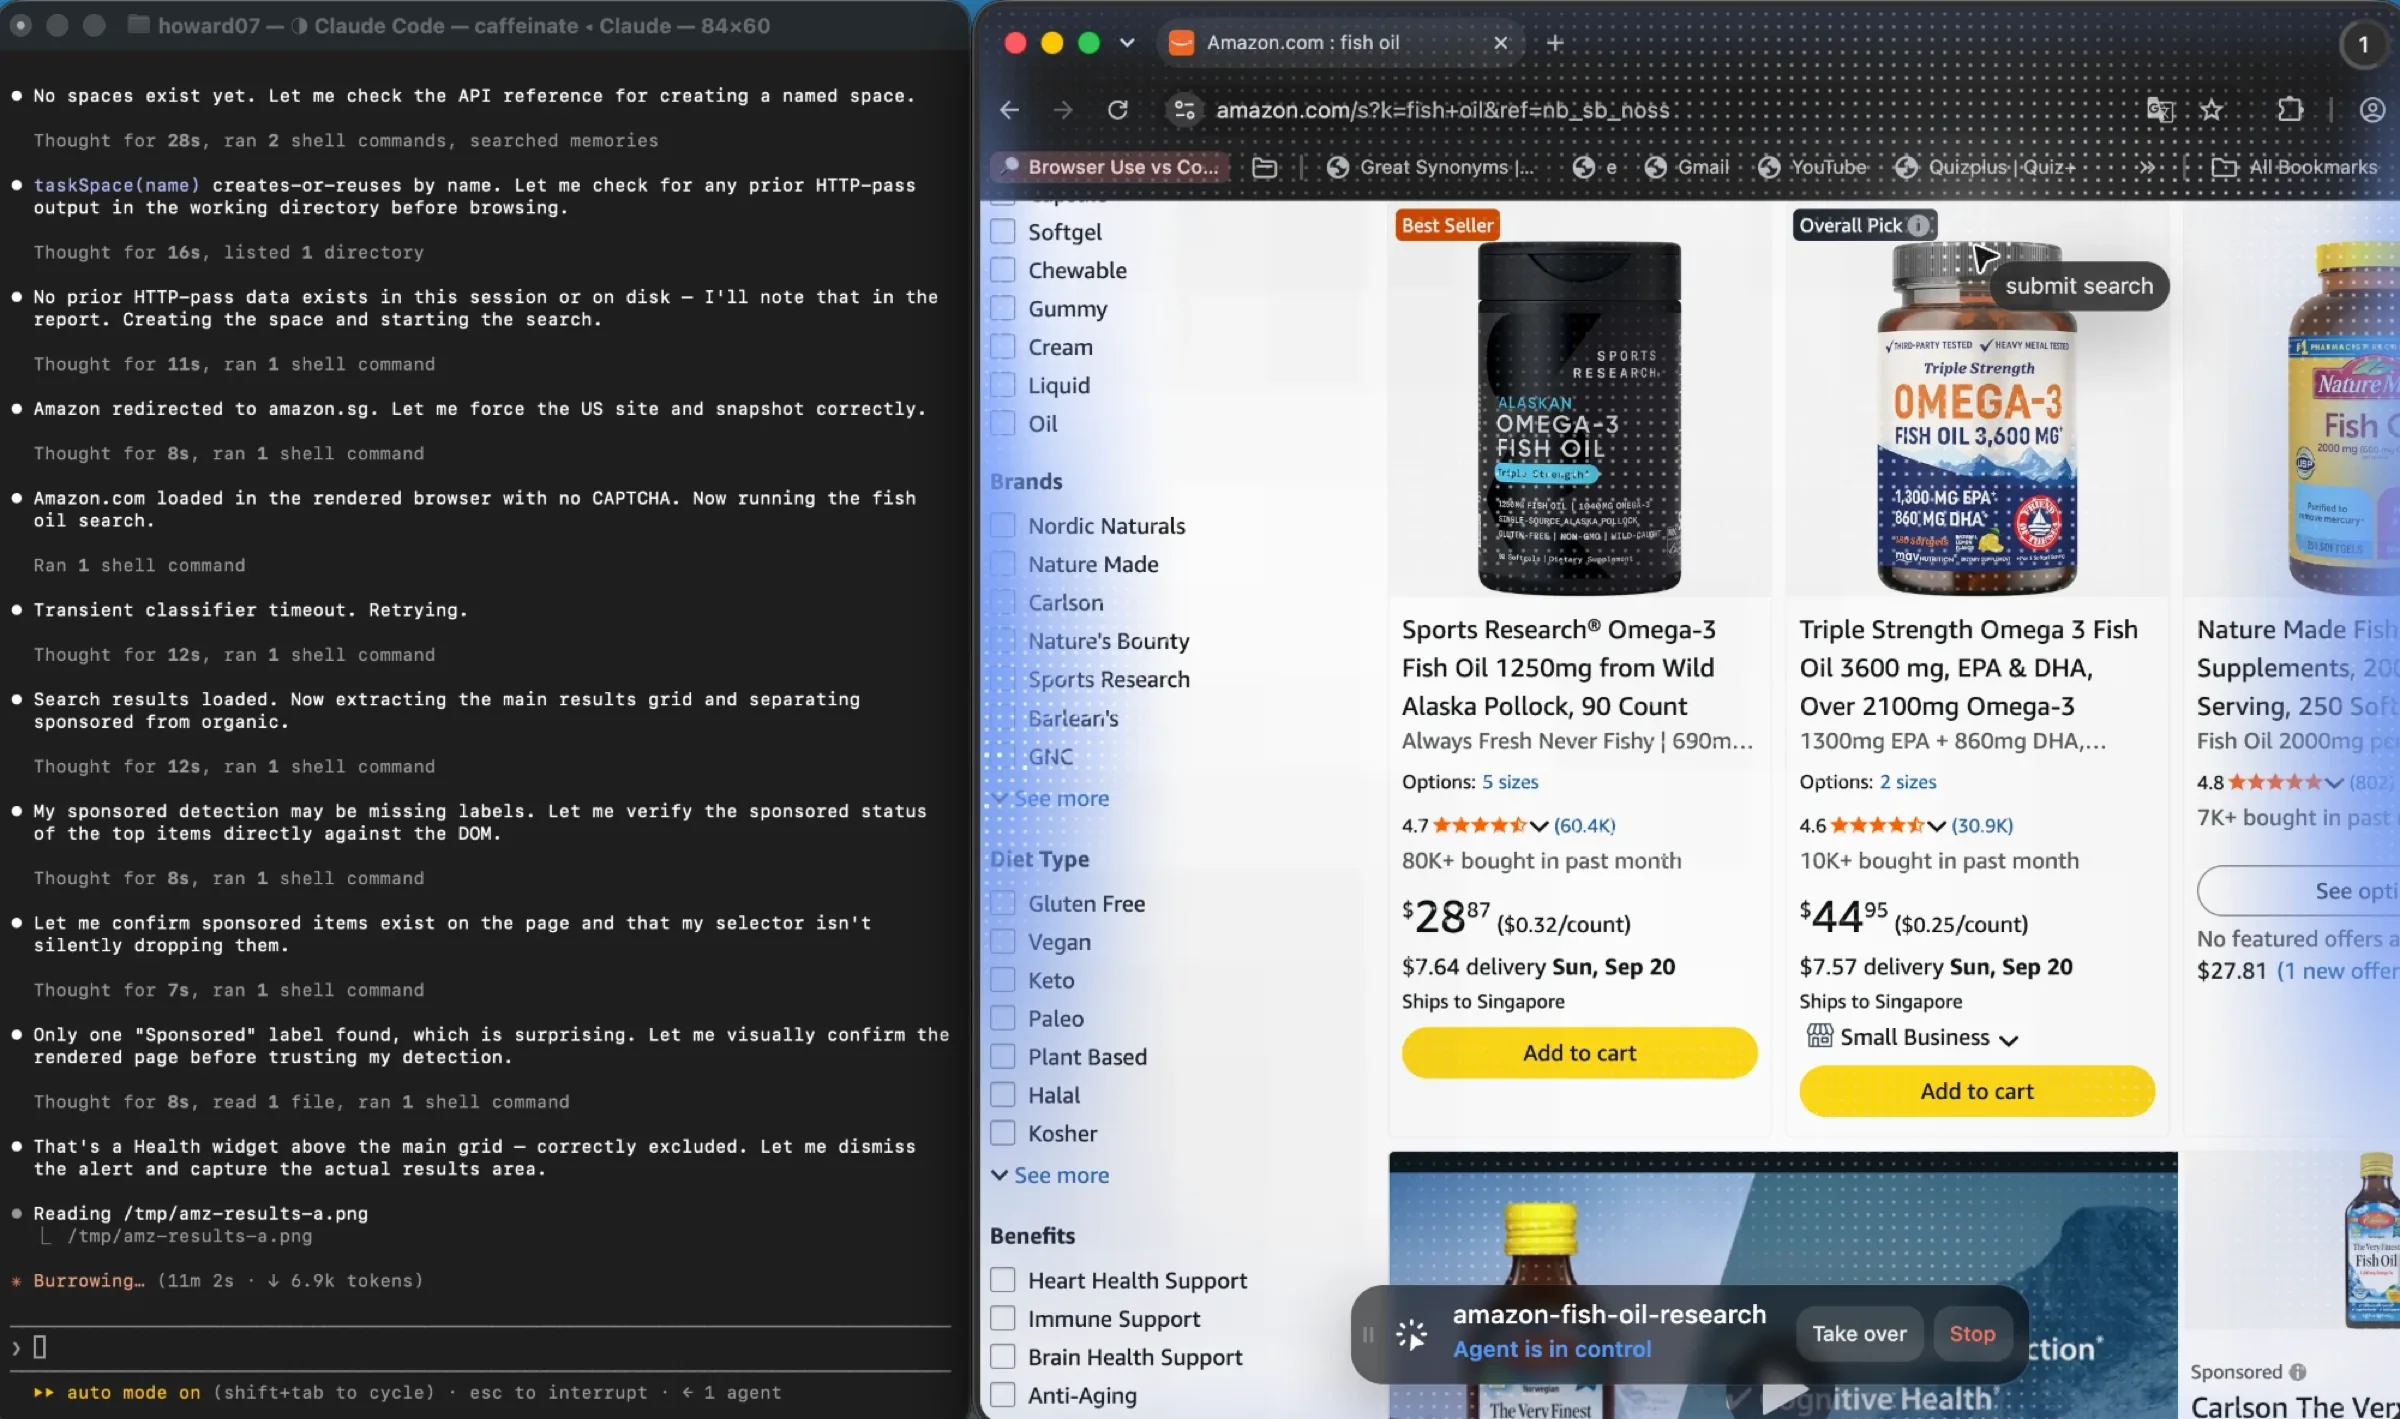
Task: Enable the Nordic Naturals brand filter
Action: point(1002,526)
